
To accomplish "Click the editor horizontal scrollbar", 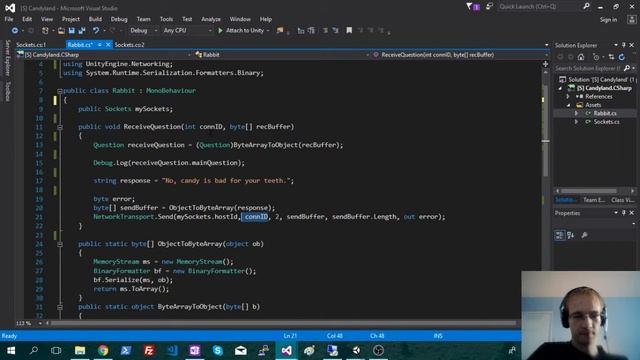I will coord(284,323).
